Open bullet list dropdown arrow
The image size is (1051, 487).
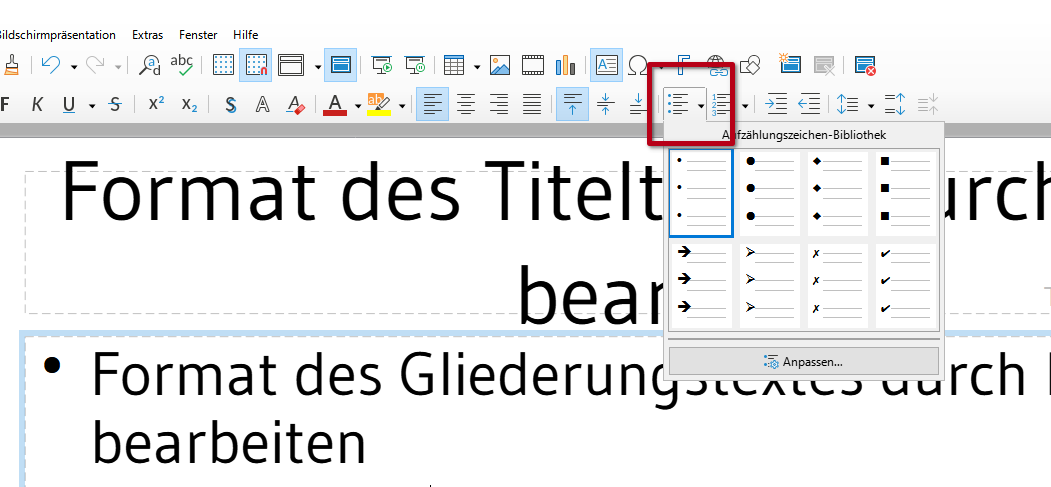coord(700,105)
